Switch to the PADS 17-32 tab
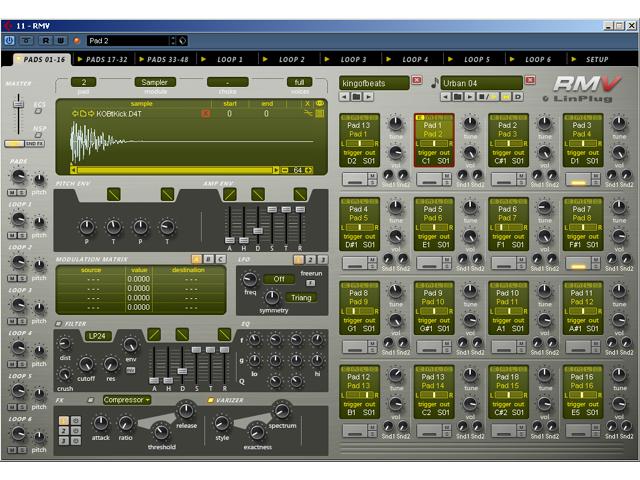The height and width of the screenshot is (480, 640). click(102, 60)
